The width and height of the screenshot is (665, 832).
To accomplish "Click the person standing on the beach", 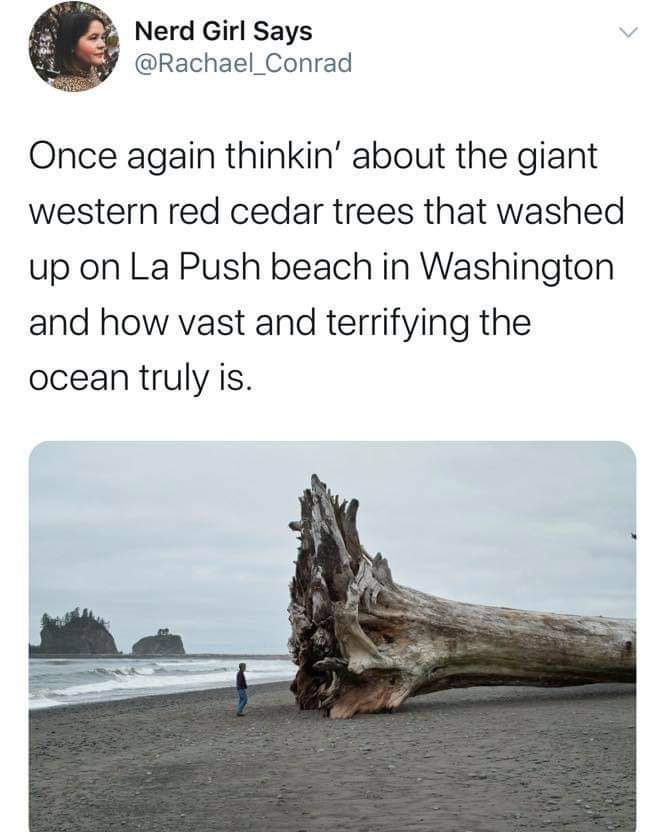I will [x=241, y=689].
